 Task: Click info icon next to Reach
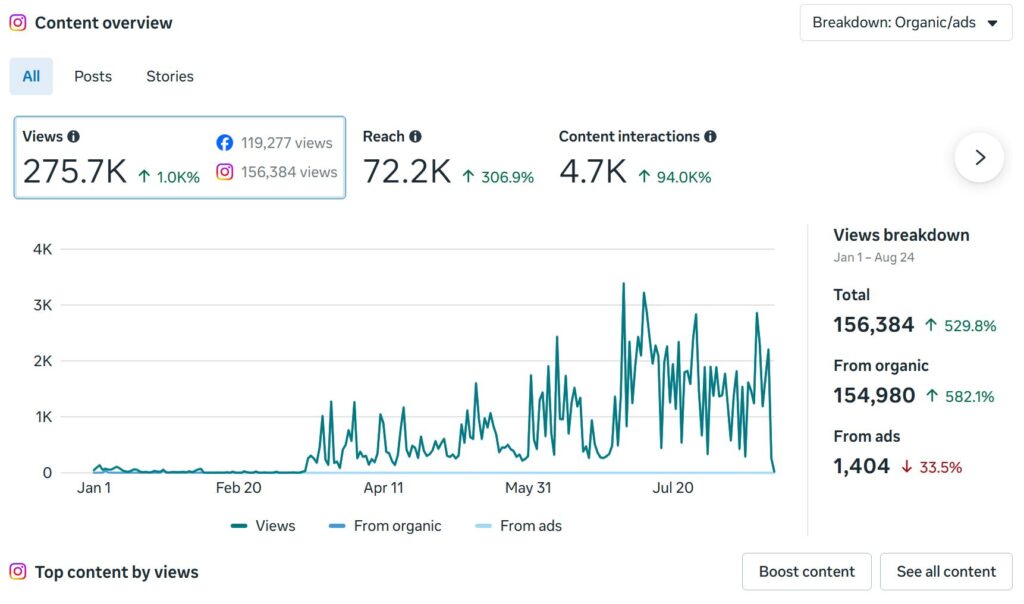pos(415,136)
